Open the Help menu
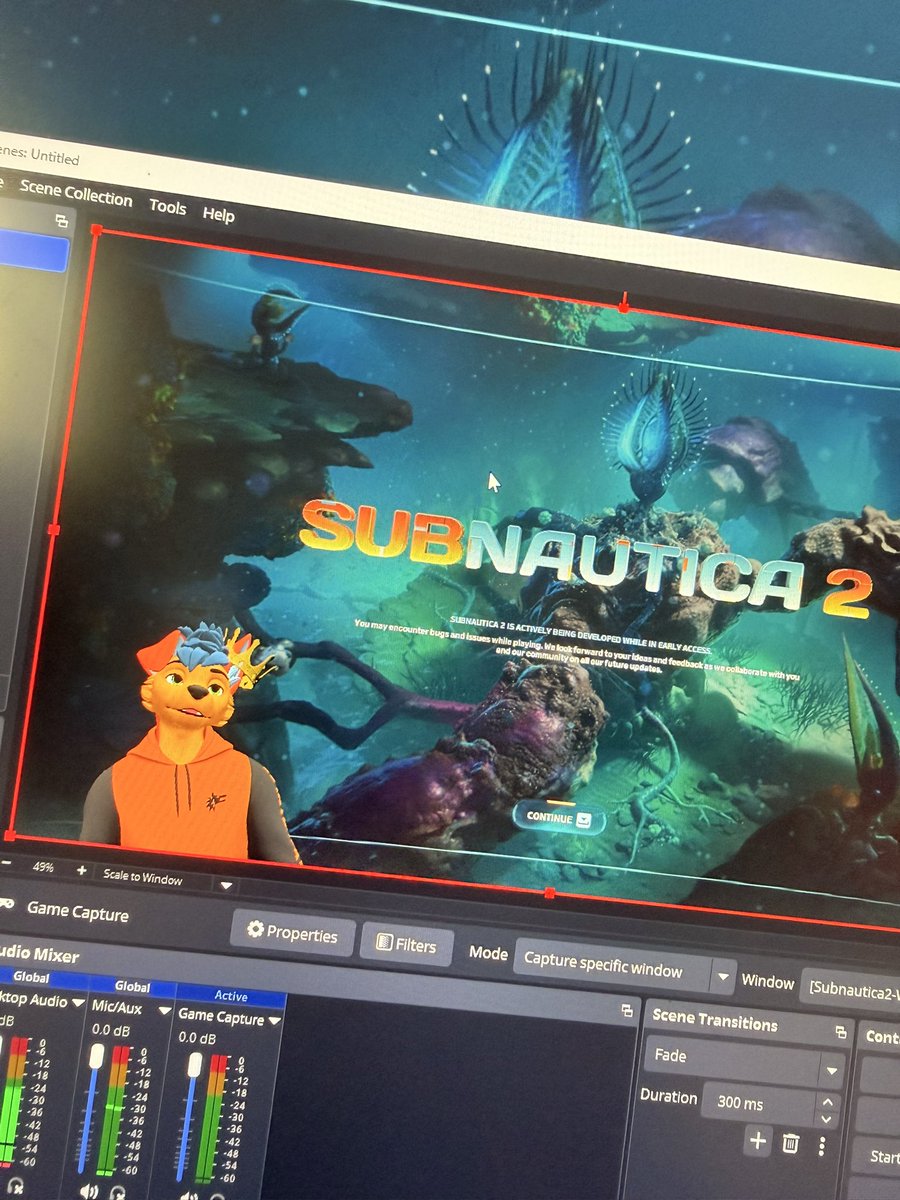Viewport: 900px width, 1200px height. 218,214
